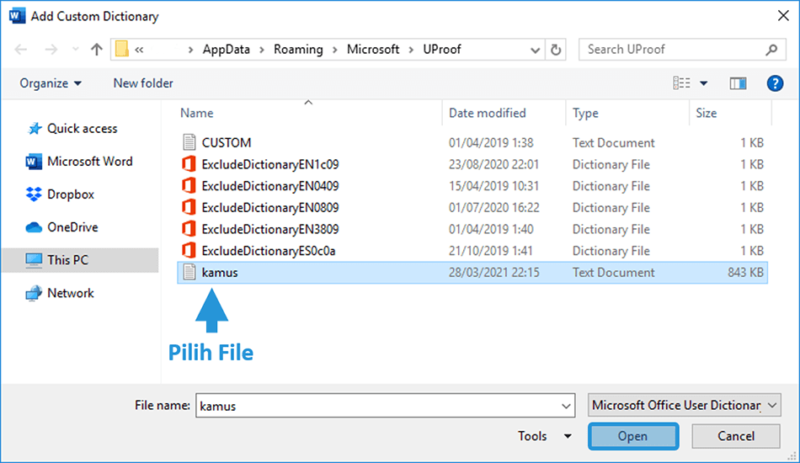
Task: Close the Add Custom Dictionary dialog
Action: pyautogui.click(x=783, y=16)
